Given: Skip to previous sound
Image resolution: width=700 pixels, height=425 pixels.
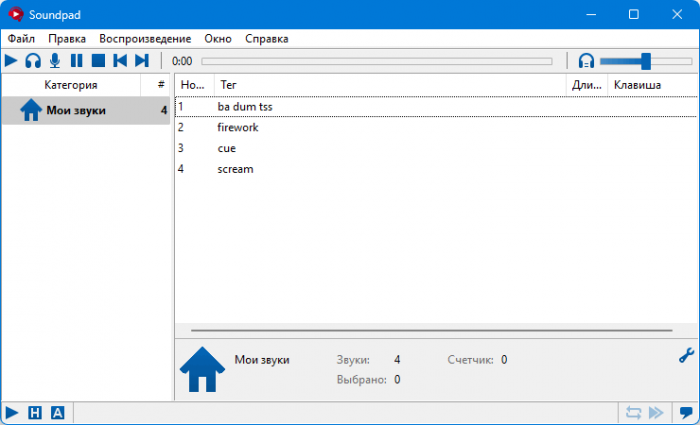Looking at the screenshot, I should (x=120, y=60).
